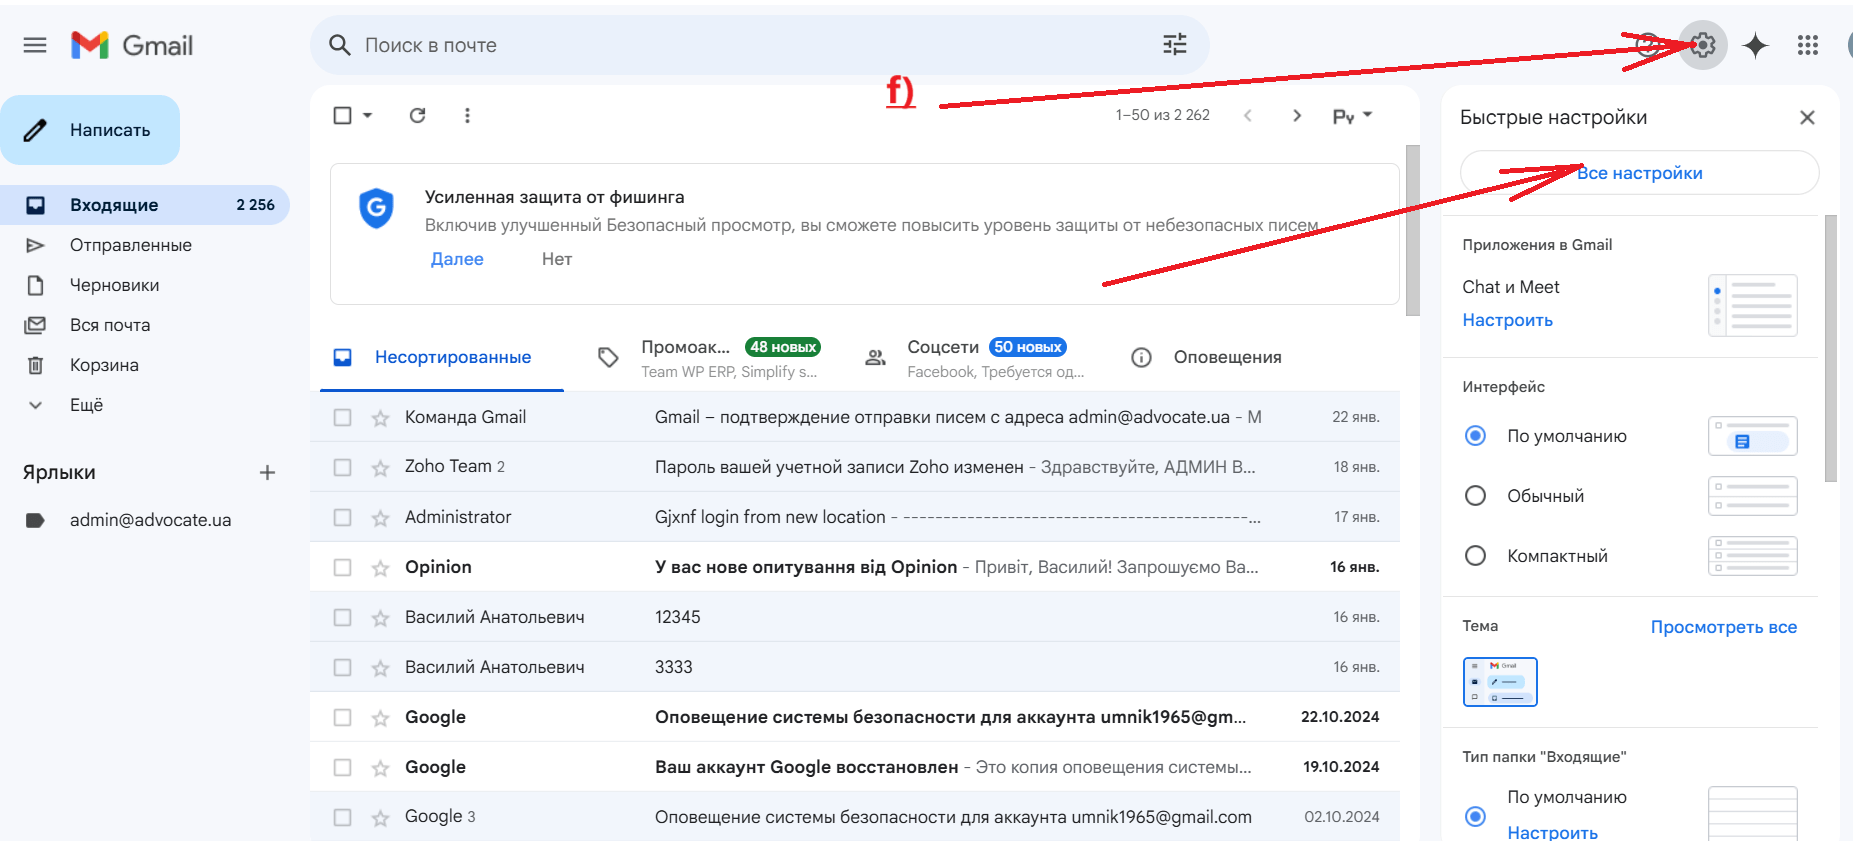Tick checkbox for Zoho Team message
Viewport: 1853px width, 841px height.
[342, 467]
